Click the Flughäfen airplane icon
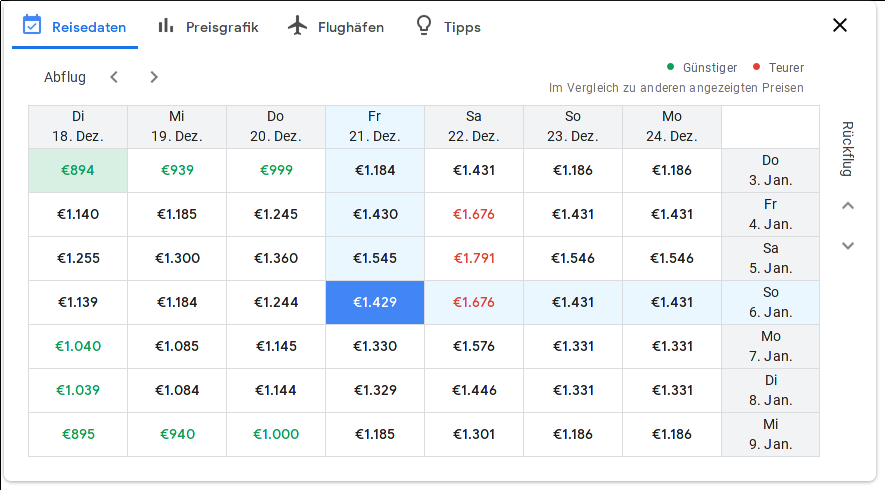Image resolution: width=885 pixels, height=490 pixels. point(297,25)
